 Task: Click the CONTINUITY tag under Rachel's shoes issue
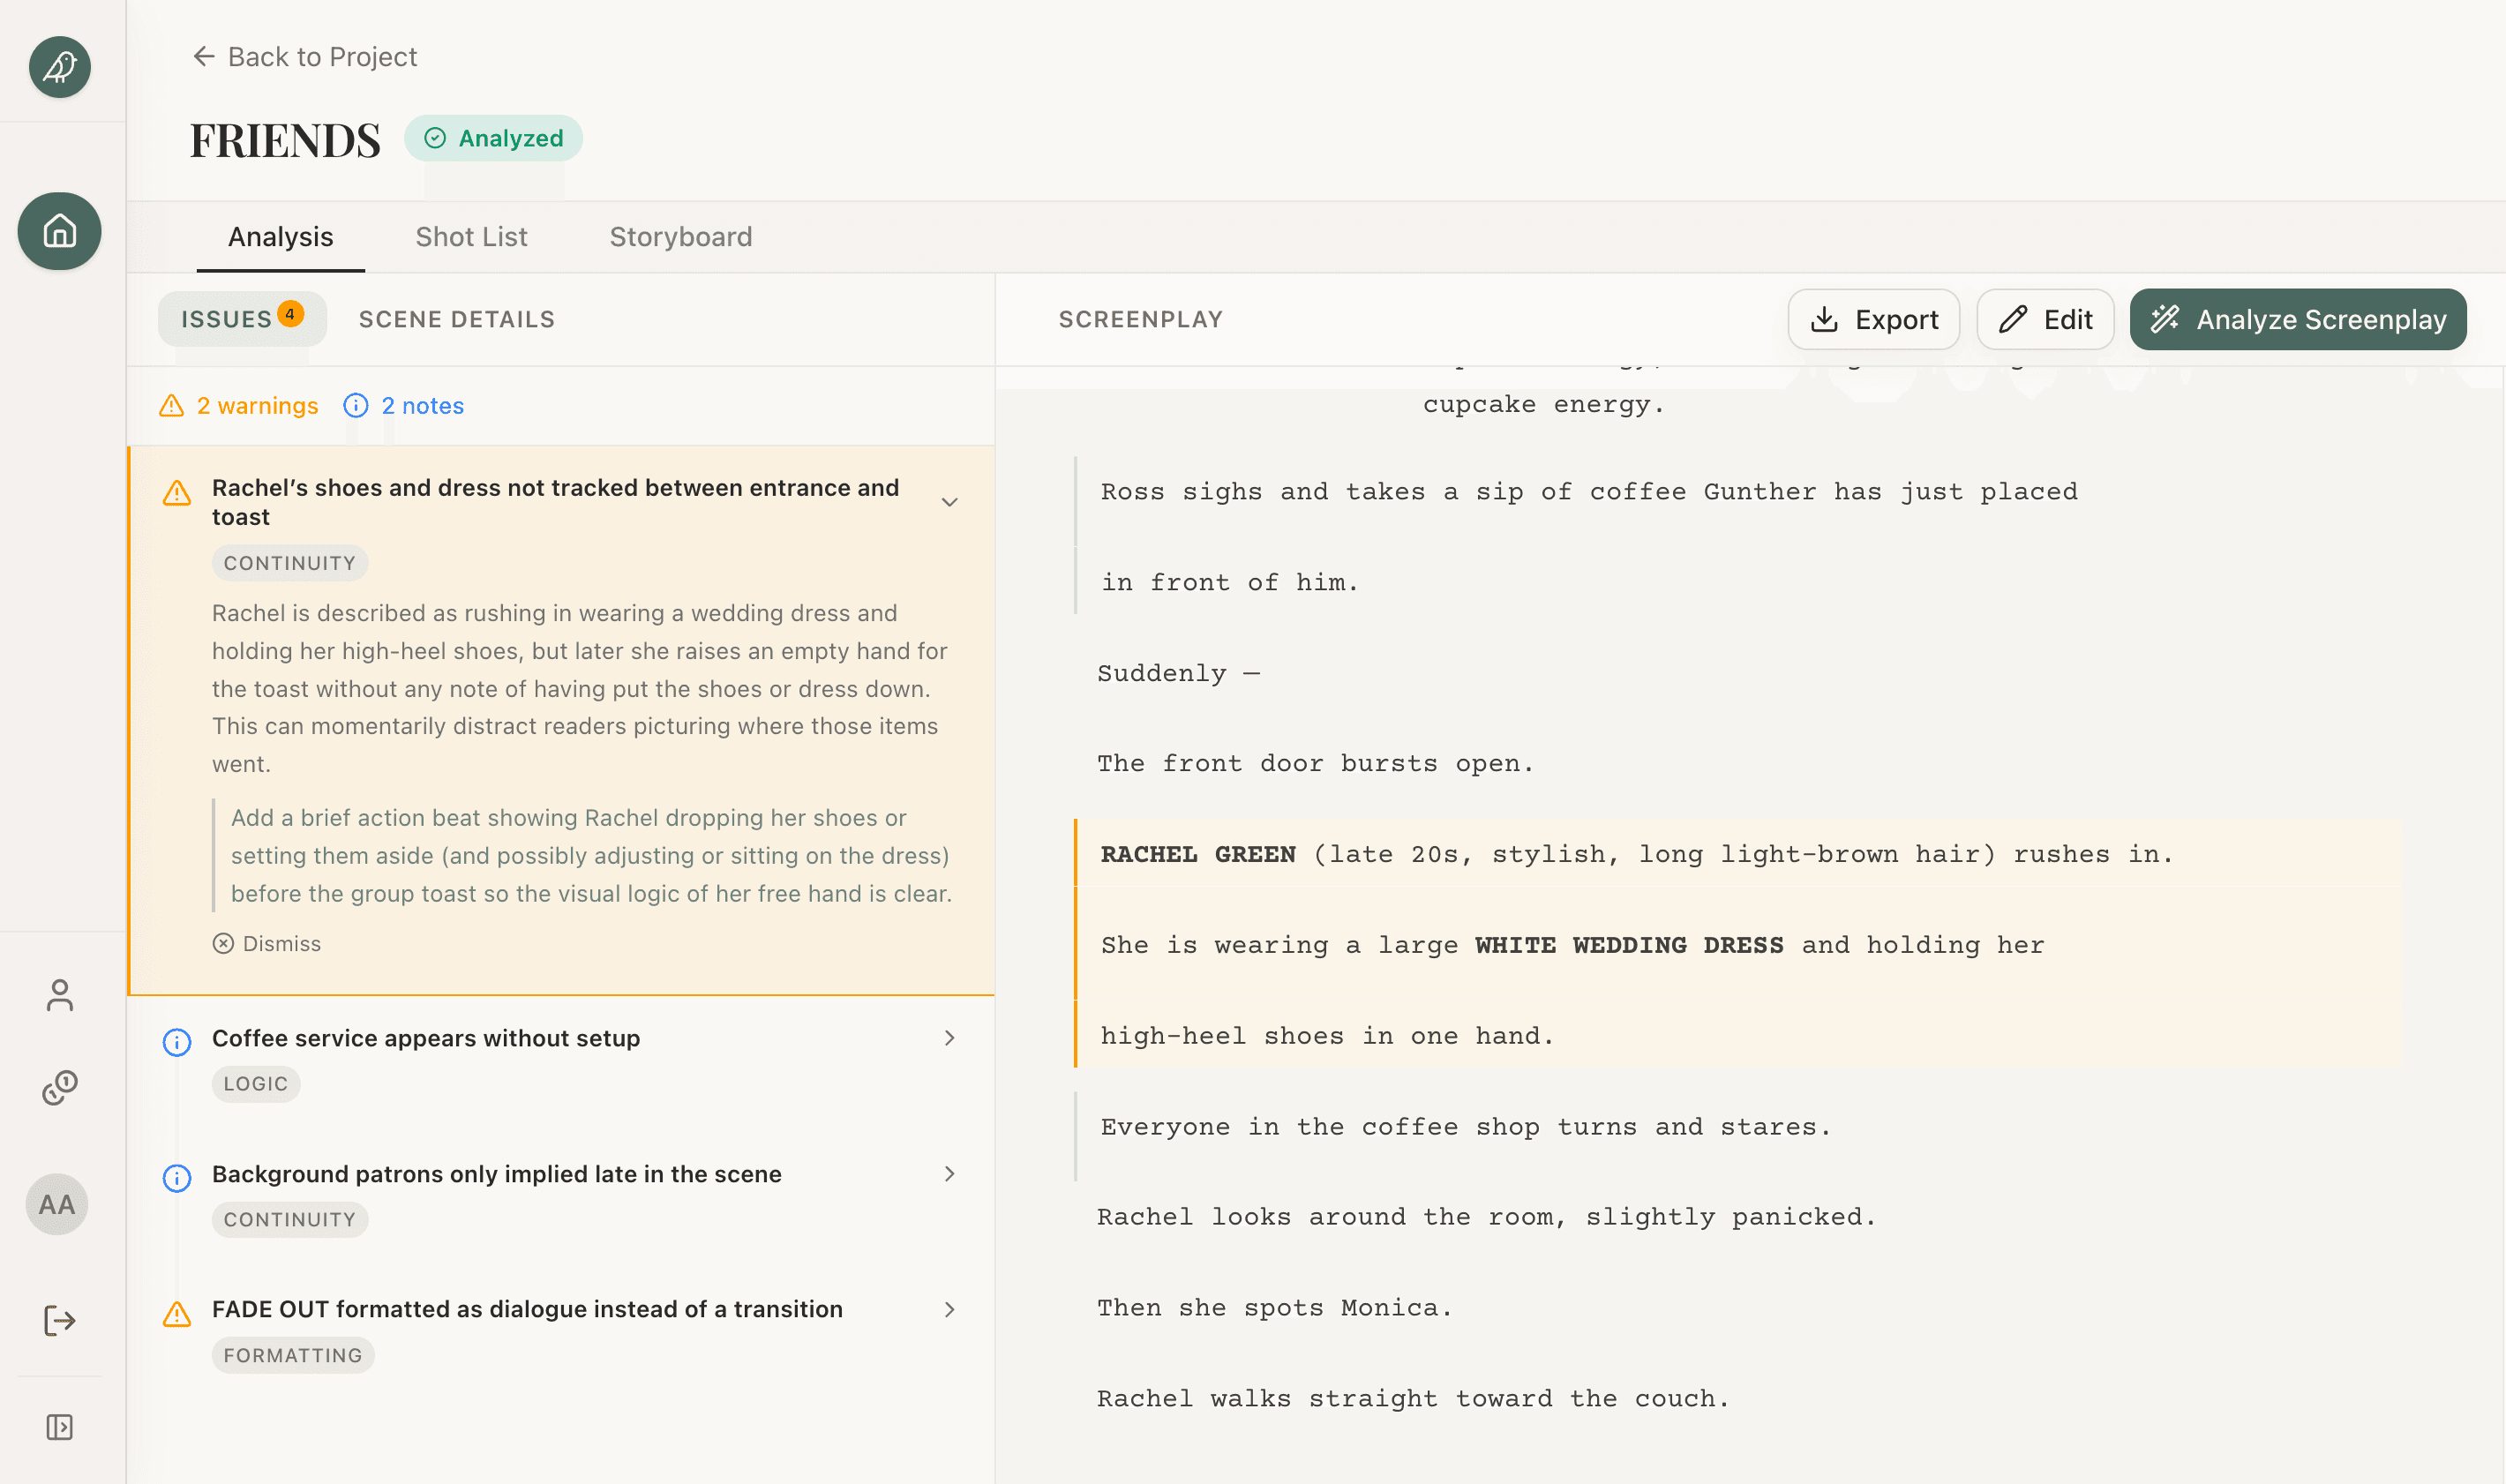[290, 563]
